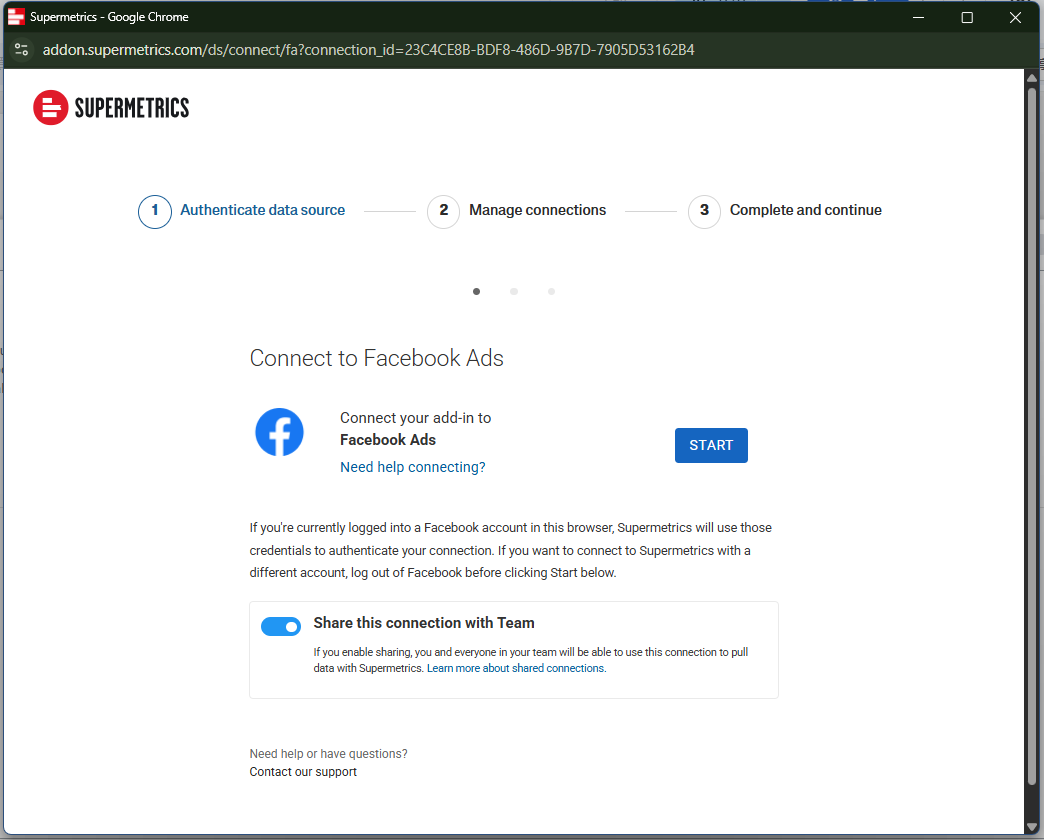Open the shared connections link
Viewport: 1044px width, 840px height.
[x=557, y=668]
